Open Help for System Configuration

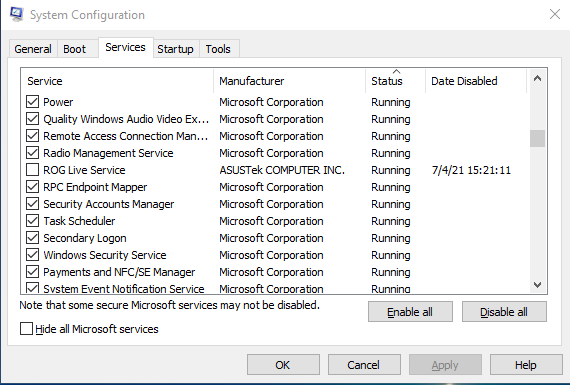(x=526, y=365)
